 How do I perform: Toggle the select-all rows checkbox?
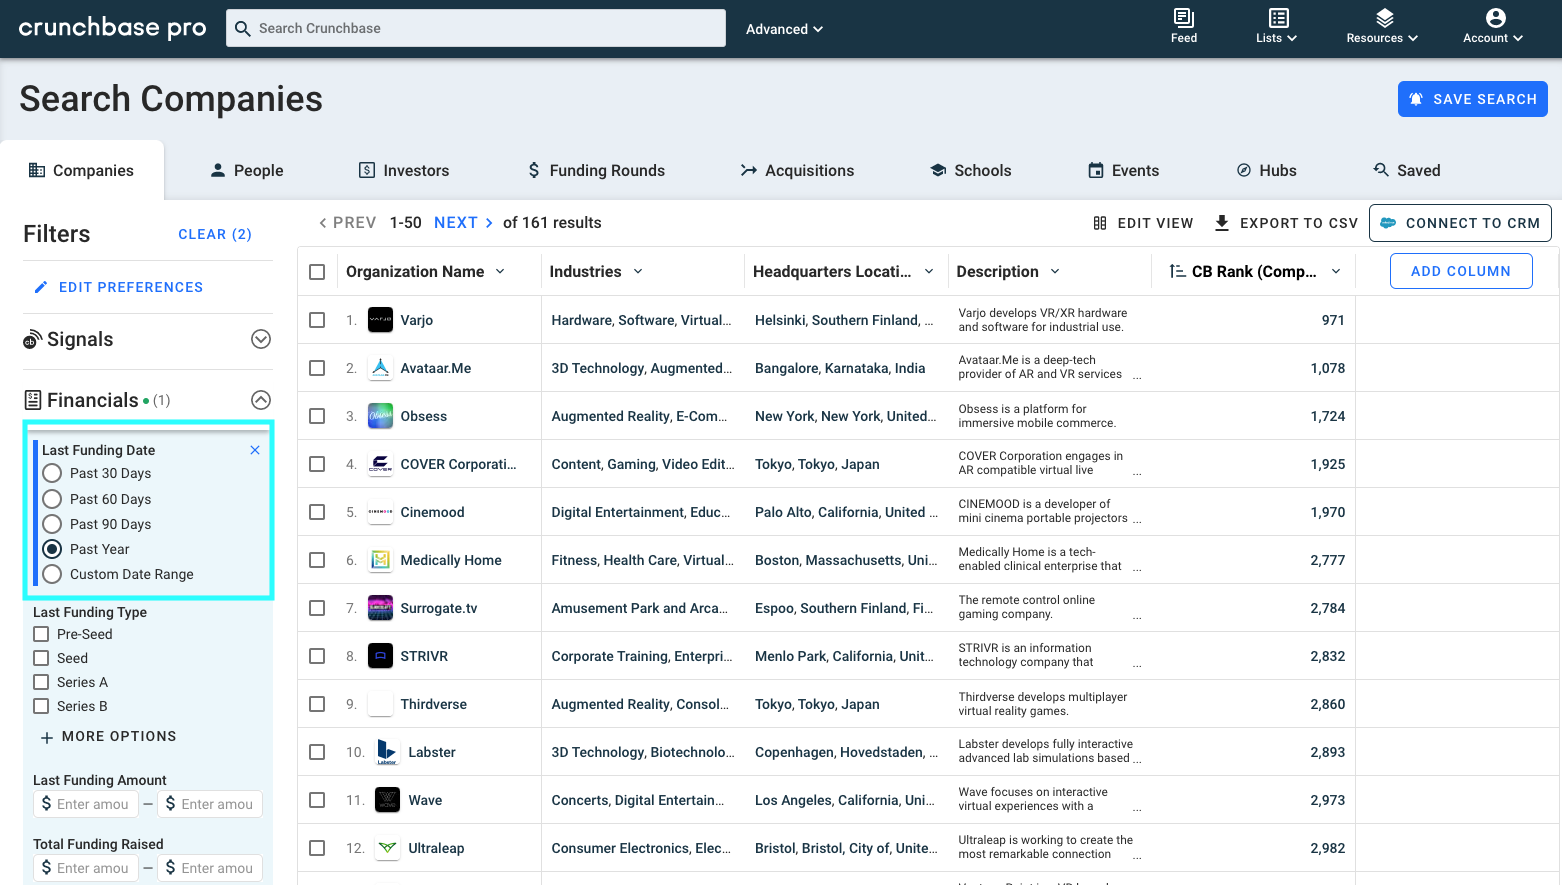317,272
